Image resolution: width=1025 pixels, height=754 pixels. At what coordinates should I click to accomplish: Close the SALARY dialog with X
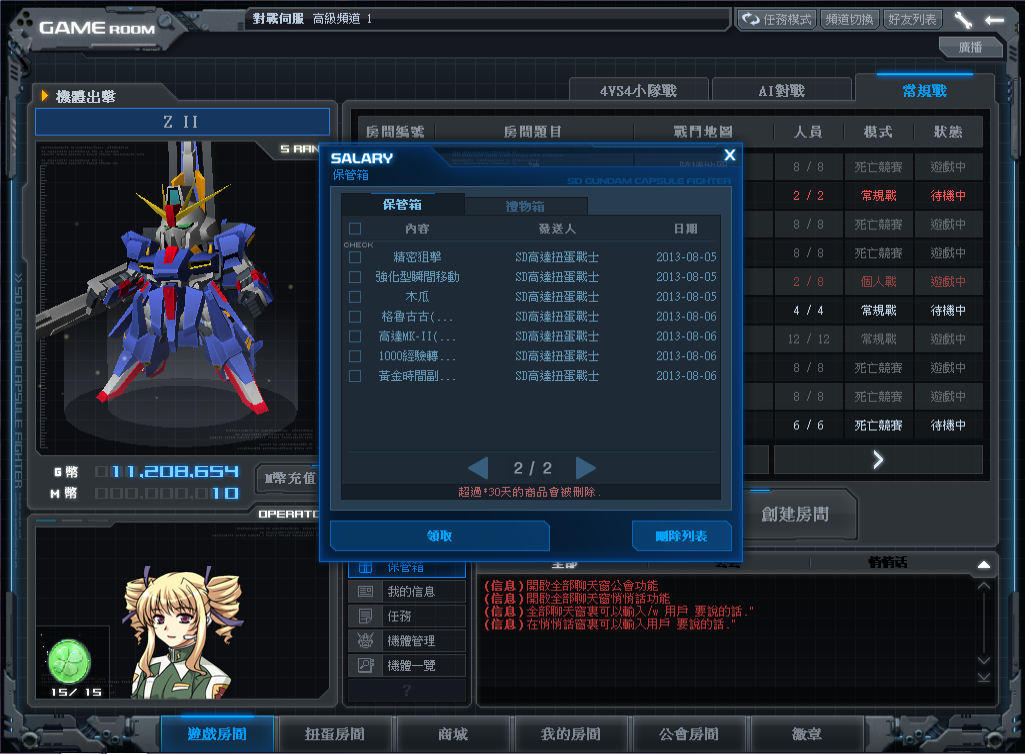coord(730,154)
